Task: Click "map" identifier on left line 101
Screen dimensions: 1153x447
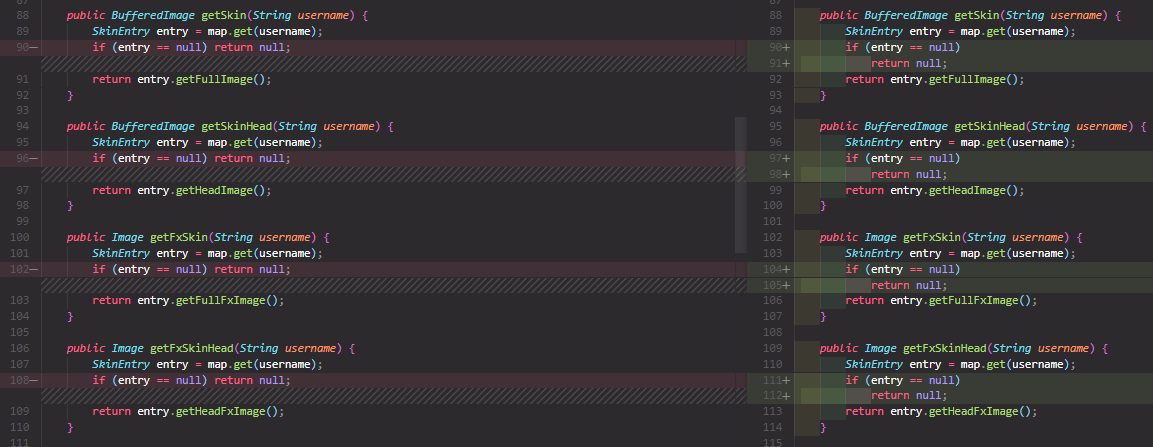Action: point(217,254)
